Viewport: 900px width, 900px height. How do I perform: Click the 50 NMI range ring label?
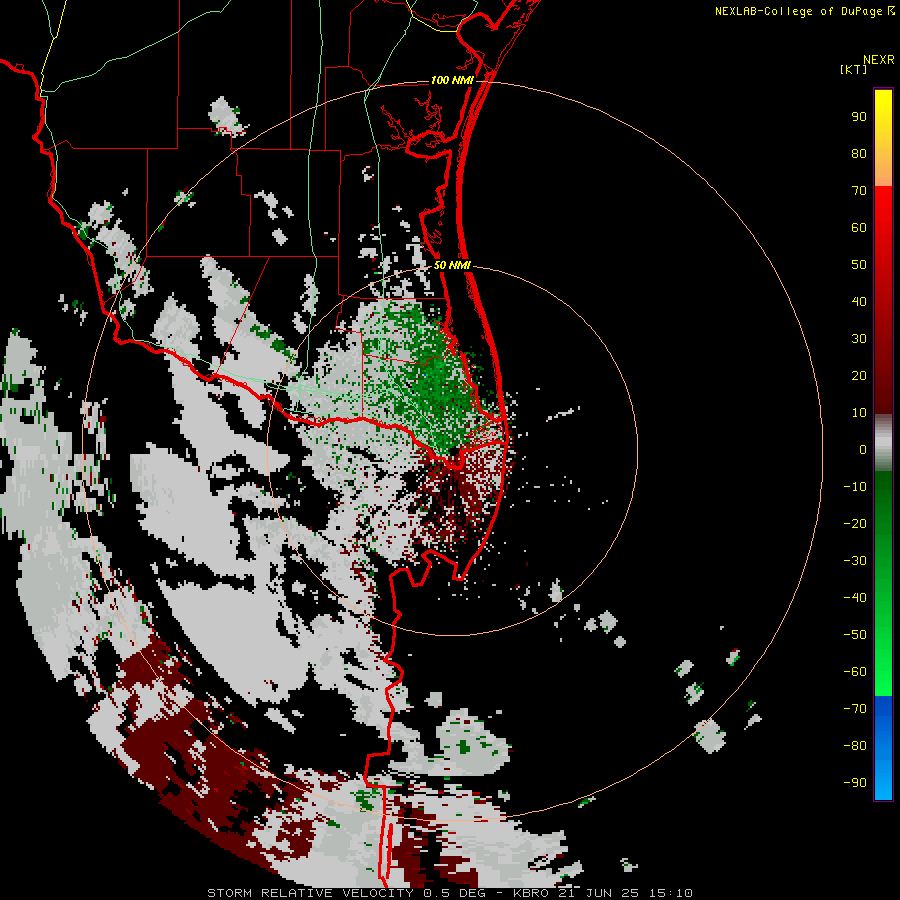(x=452, y=265)
